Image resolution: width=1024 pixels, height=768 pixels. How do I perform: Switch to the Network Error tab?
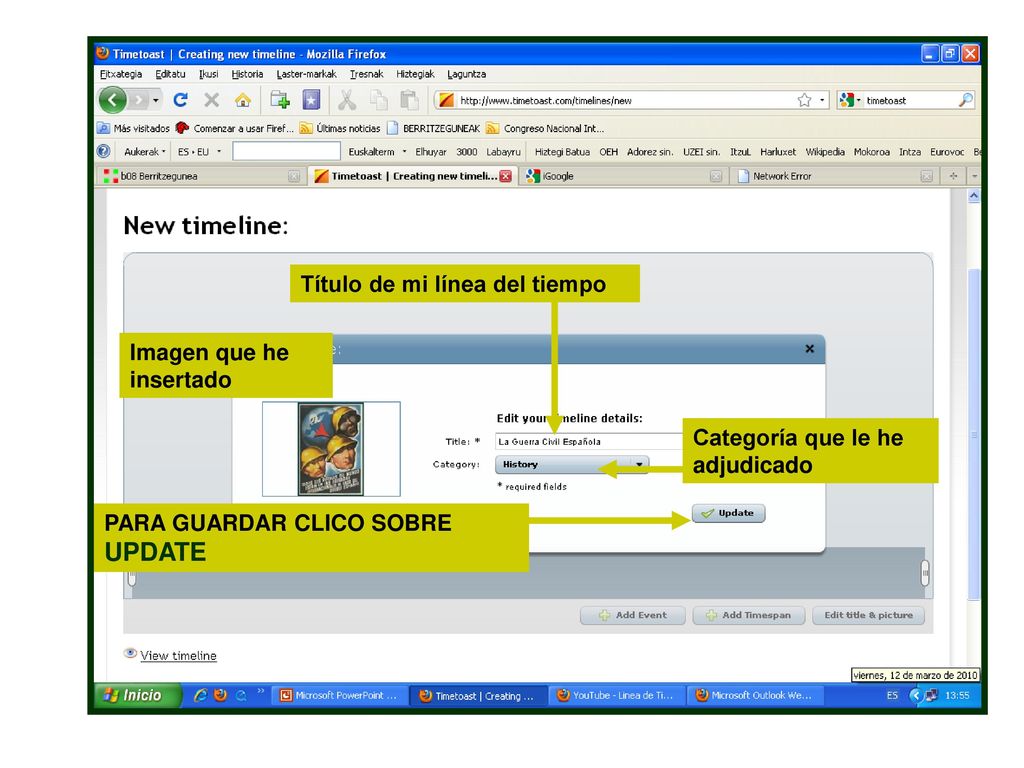point(834,176)
